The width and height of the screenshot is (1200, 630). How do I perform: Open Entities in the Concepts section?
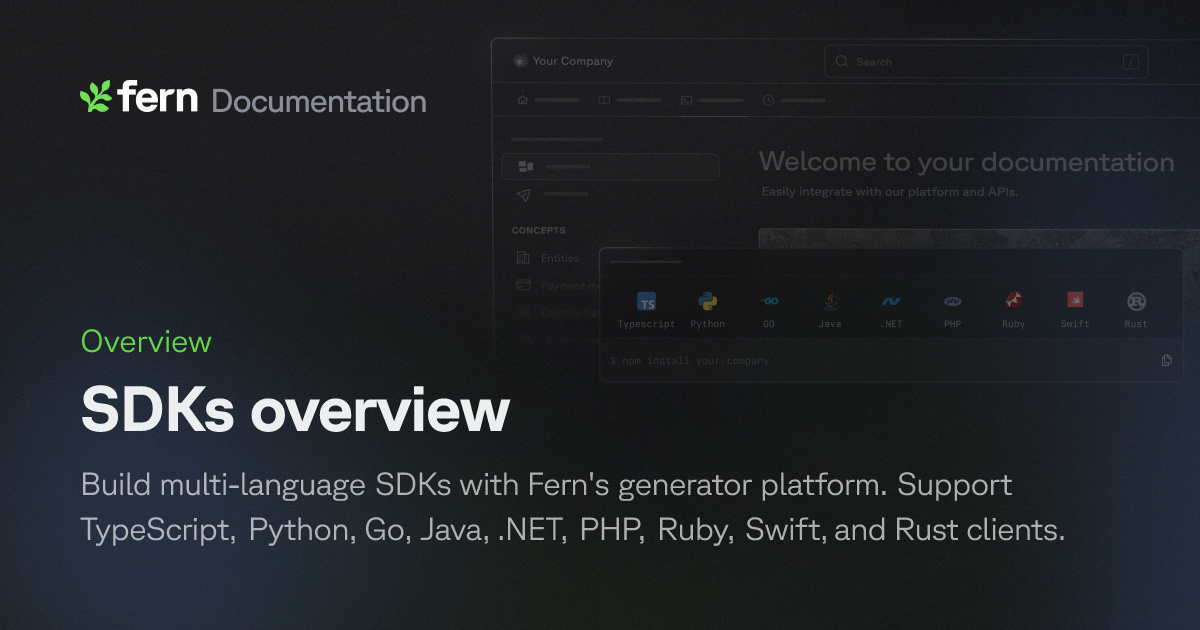coord(560,258)
